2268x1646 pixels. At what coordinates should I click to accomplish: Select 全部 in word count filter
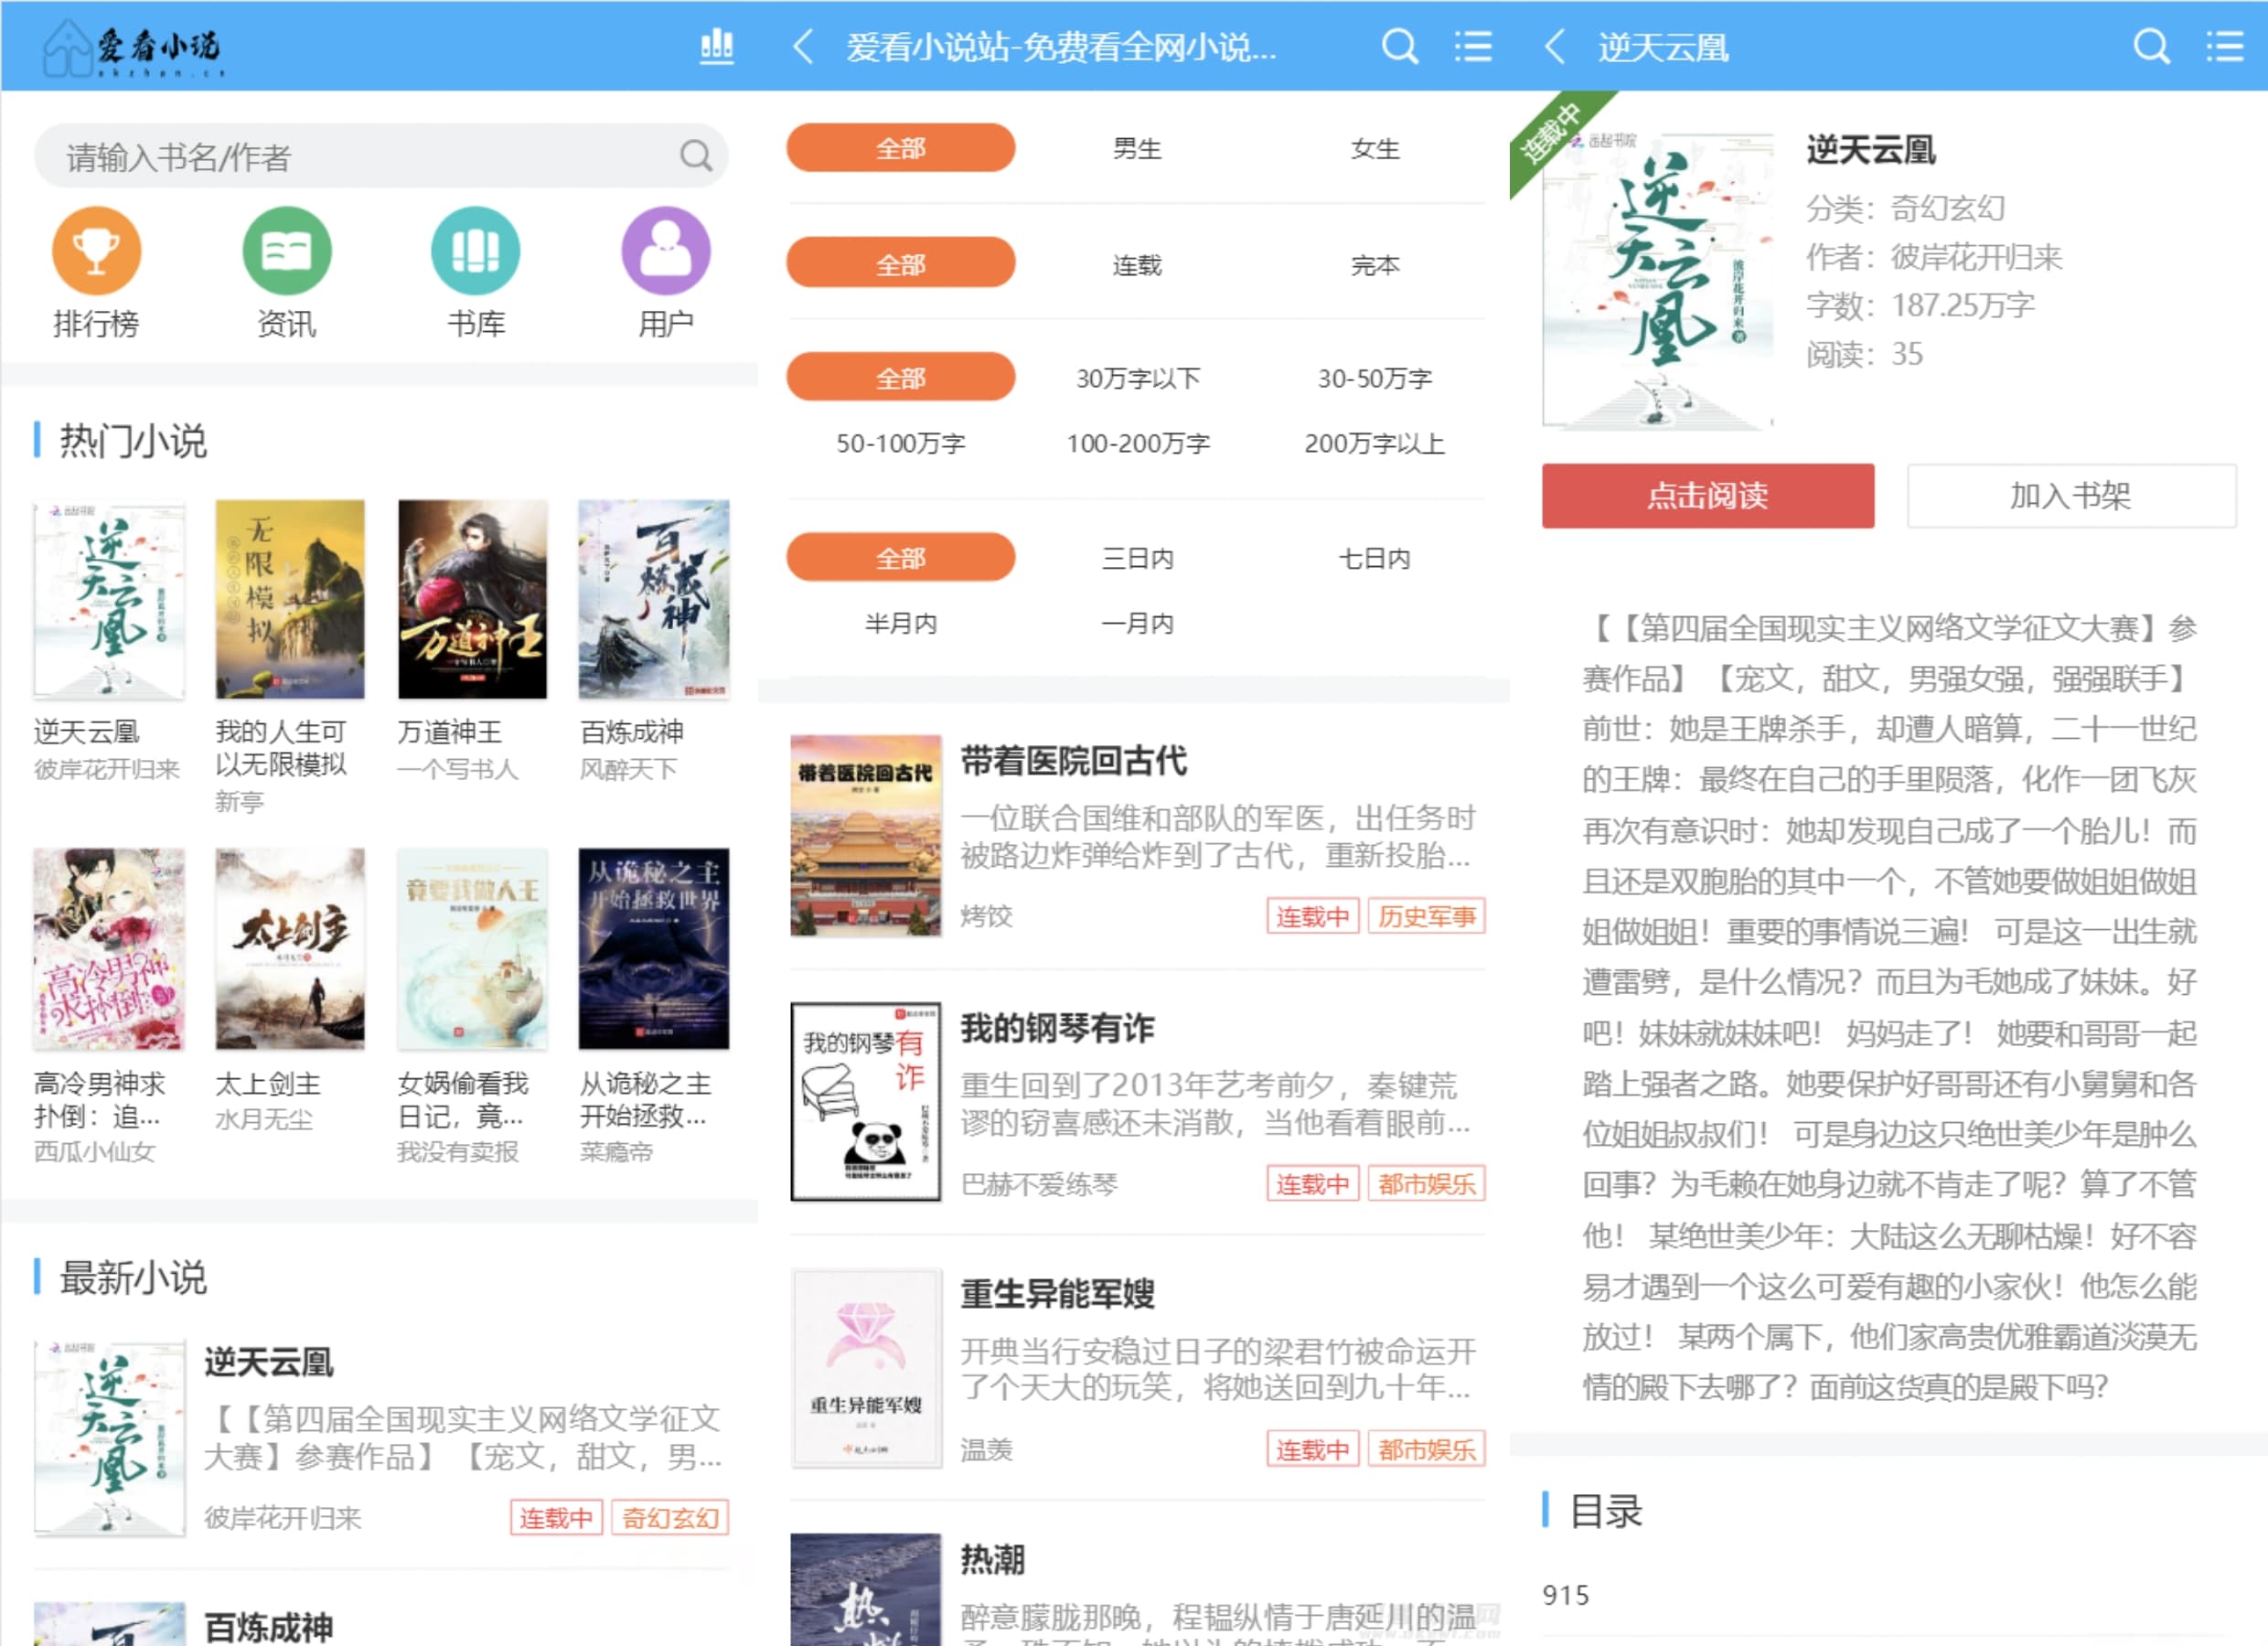900,377
